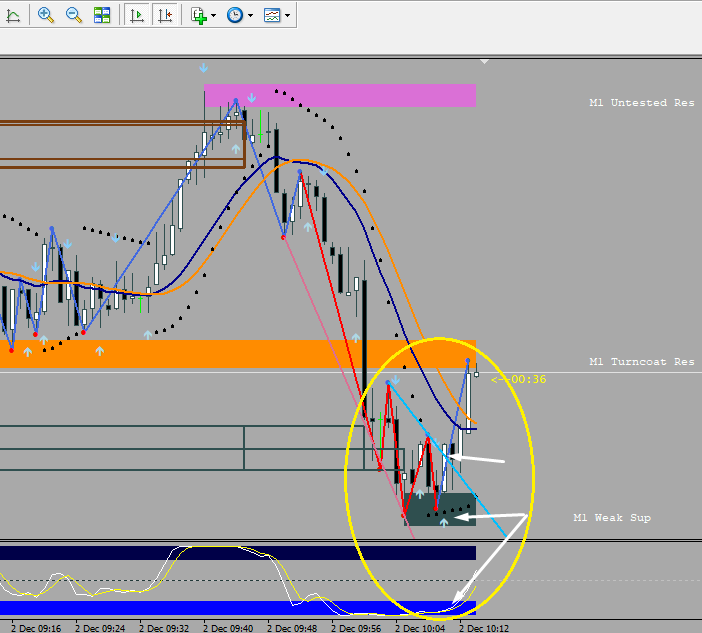This screenshot has height=633, width=702.
Task: Expand the Templates dropdown arrow
Action: pos(287,16)
